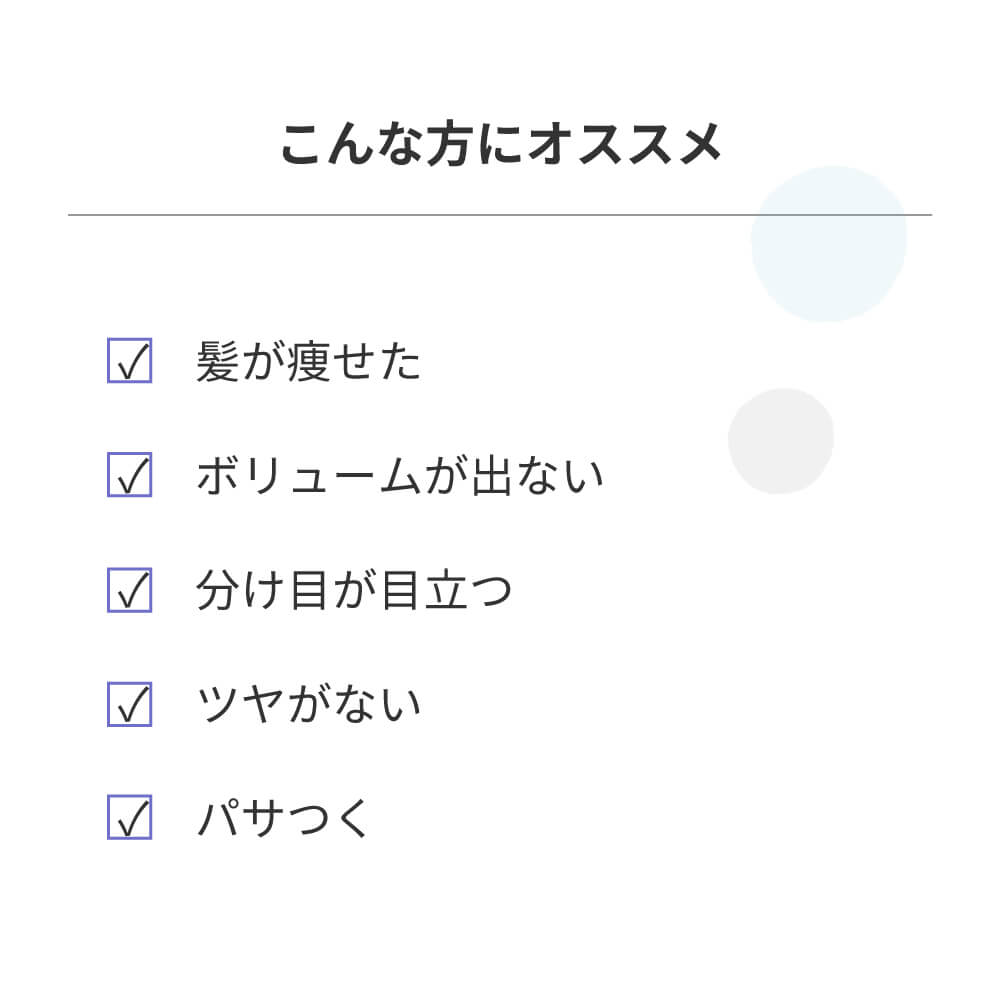Click the horizontal divider line under the heading
This screenshot has height=1000, width=1000.
click(400, 215)
